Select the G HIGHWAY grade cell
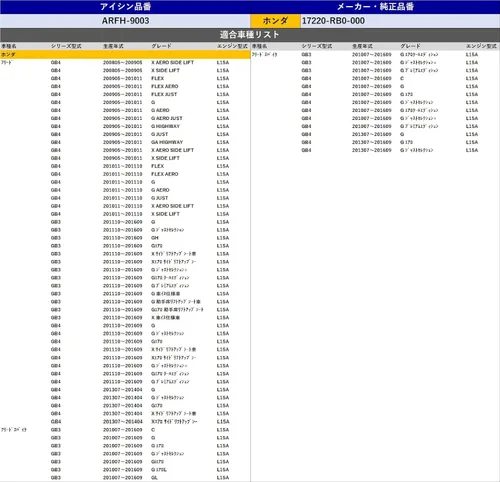Image resolution: width=500 pixels, height=482 pixels. tap(165, 126)
